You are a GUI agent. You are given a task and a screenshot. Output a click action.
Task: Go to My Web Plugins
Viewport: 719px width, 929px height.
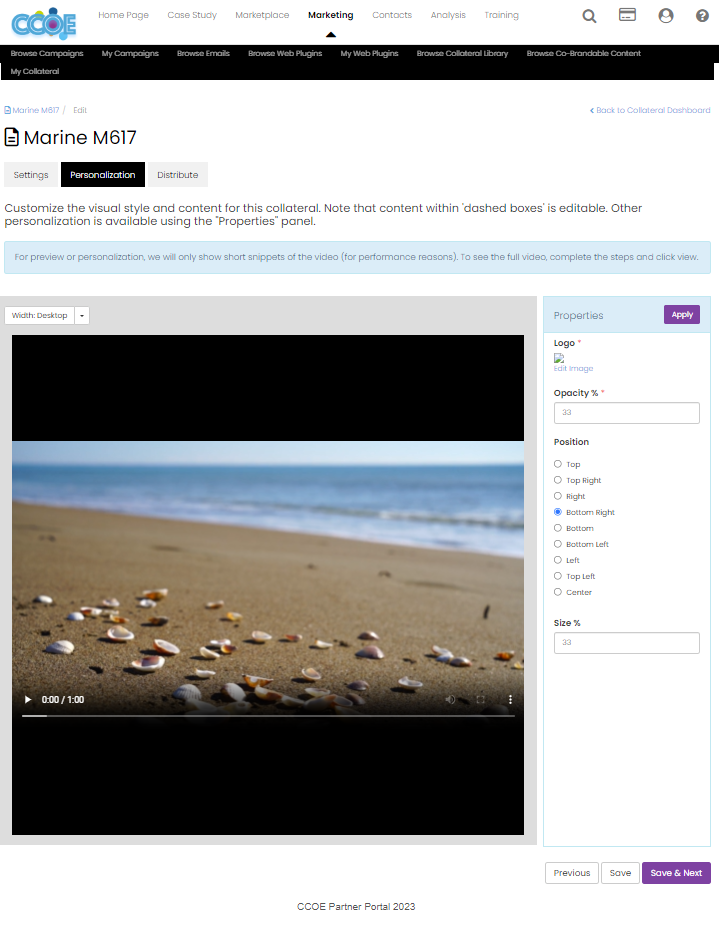(370, 53)
